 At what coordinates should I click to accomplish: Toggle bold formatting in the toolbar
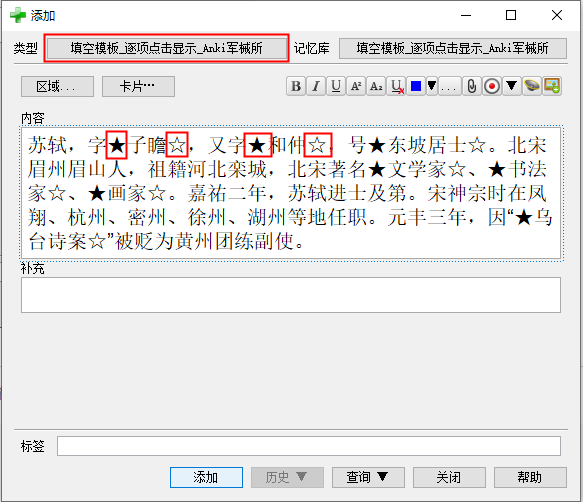(296, 86)
